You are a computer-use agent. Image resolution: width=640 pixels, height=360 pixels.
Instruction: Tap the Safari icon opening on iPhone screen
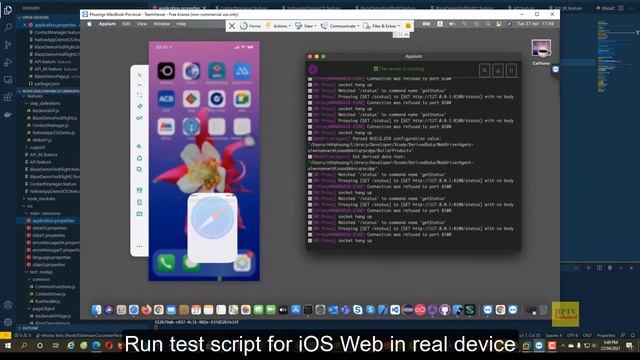click(212, 217)
